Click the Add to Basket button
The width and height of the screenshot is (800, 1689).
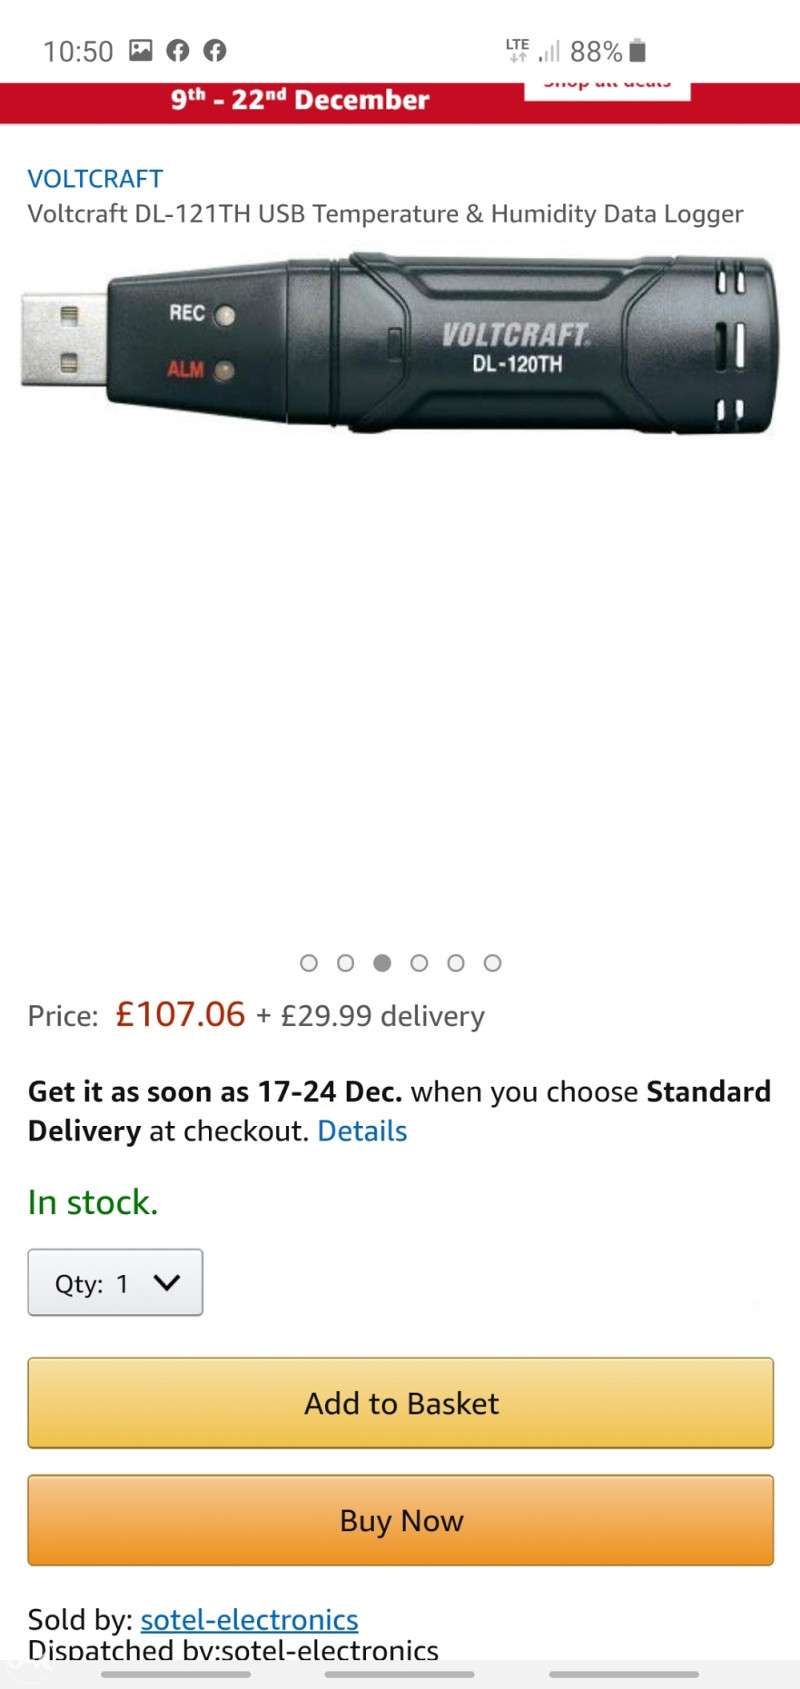[x=401, y=1403]
